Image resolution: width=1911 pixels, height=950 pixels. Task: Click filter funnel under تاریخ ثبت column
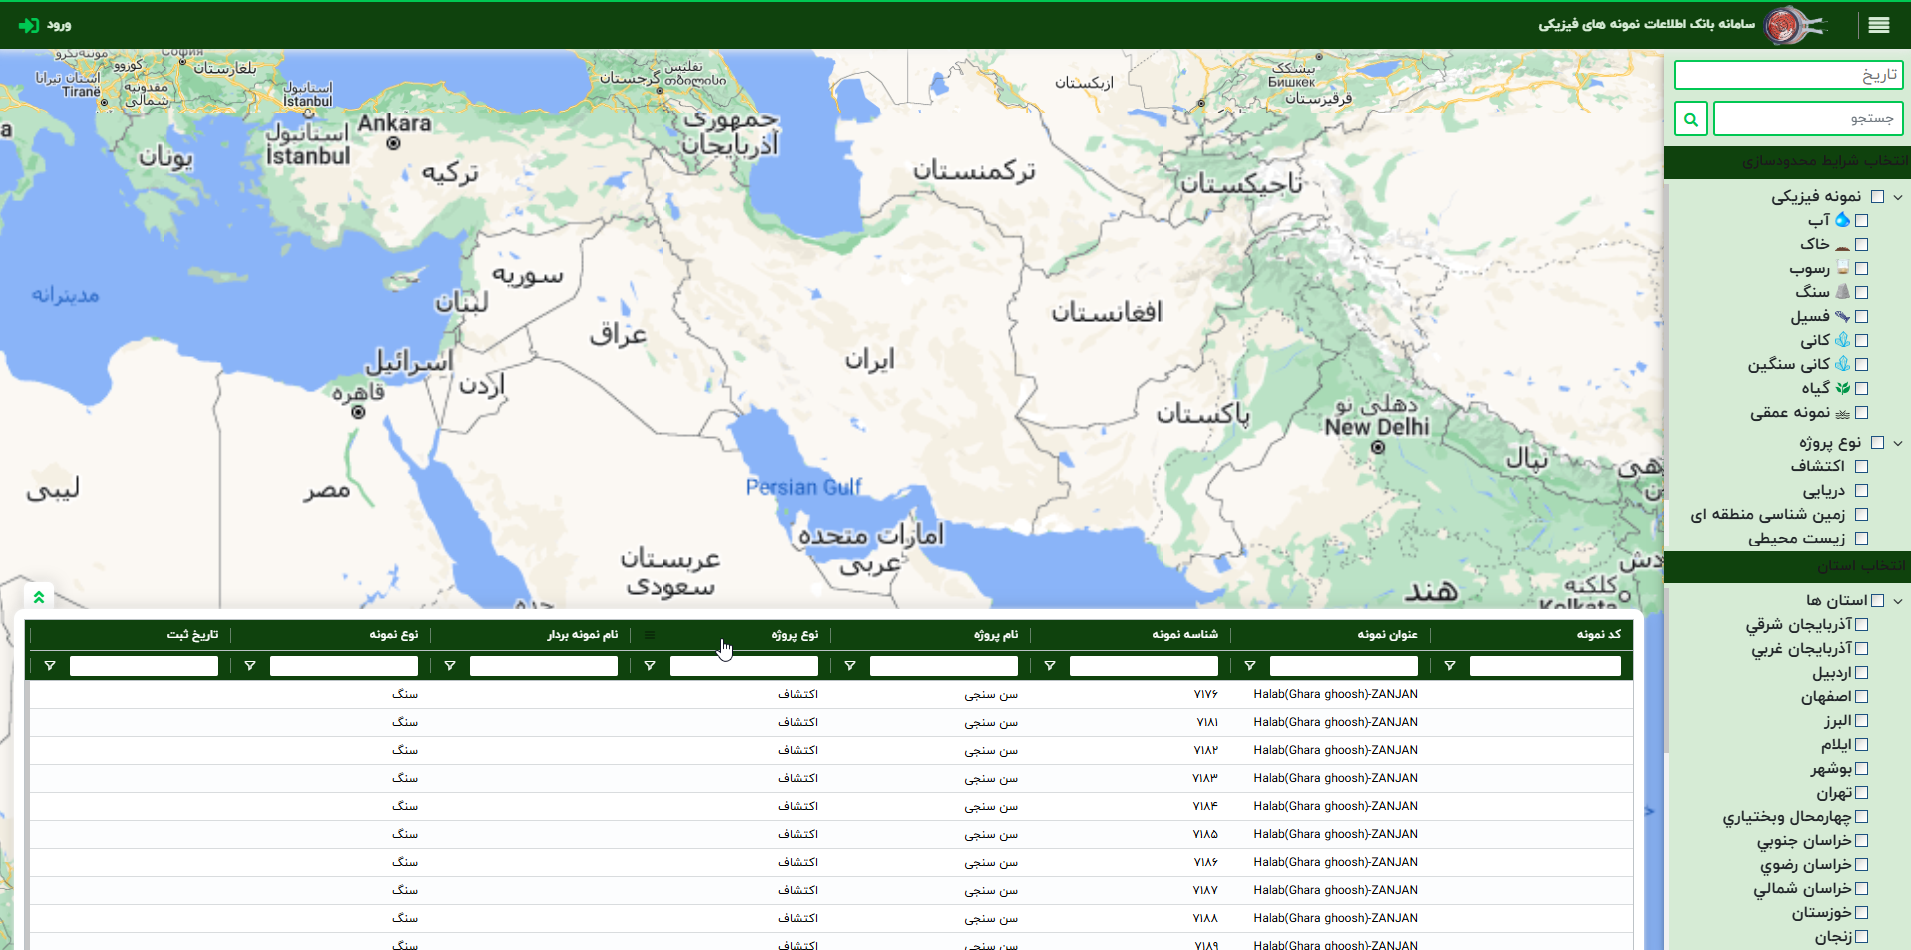(49, 666)
